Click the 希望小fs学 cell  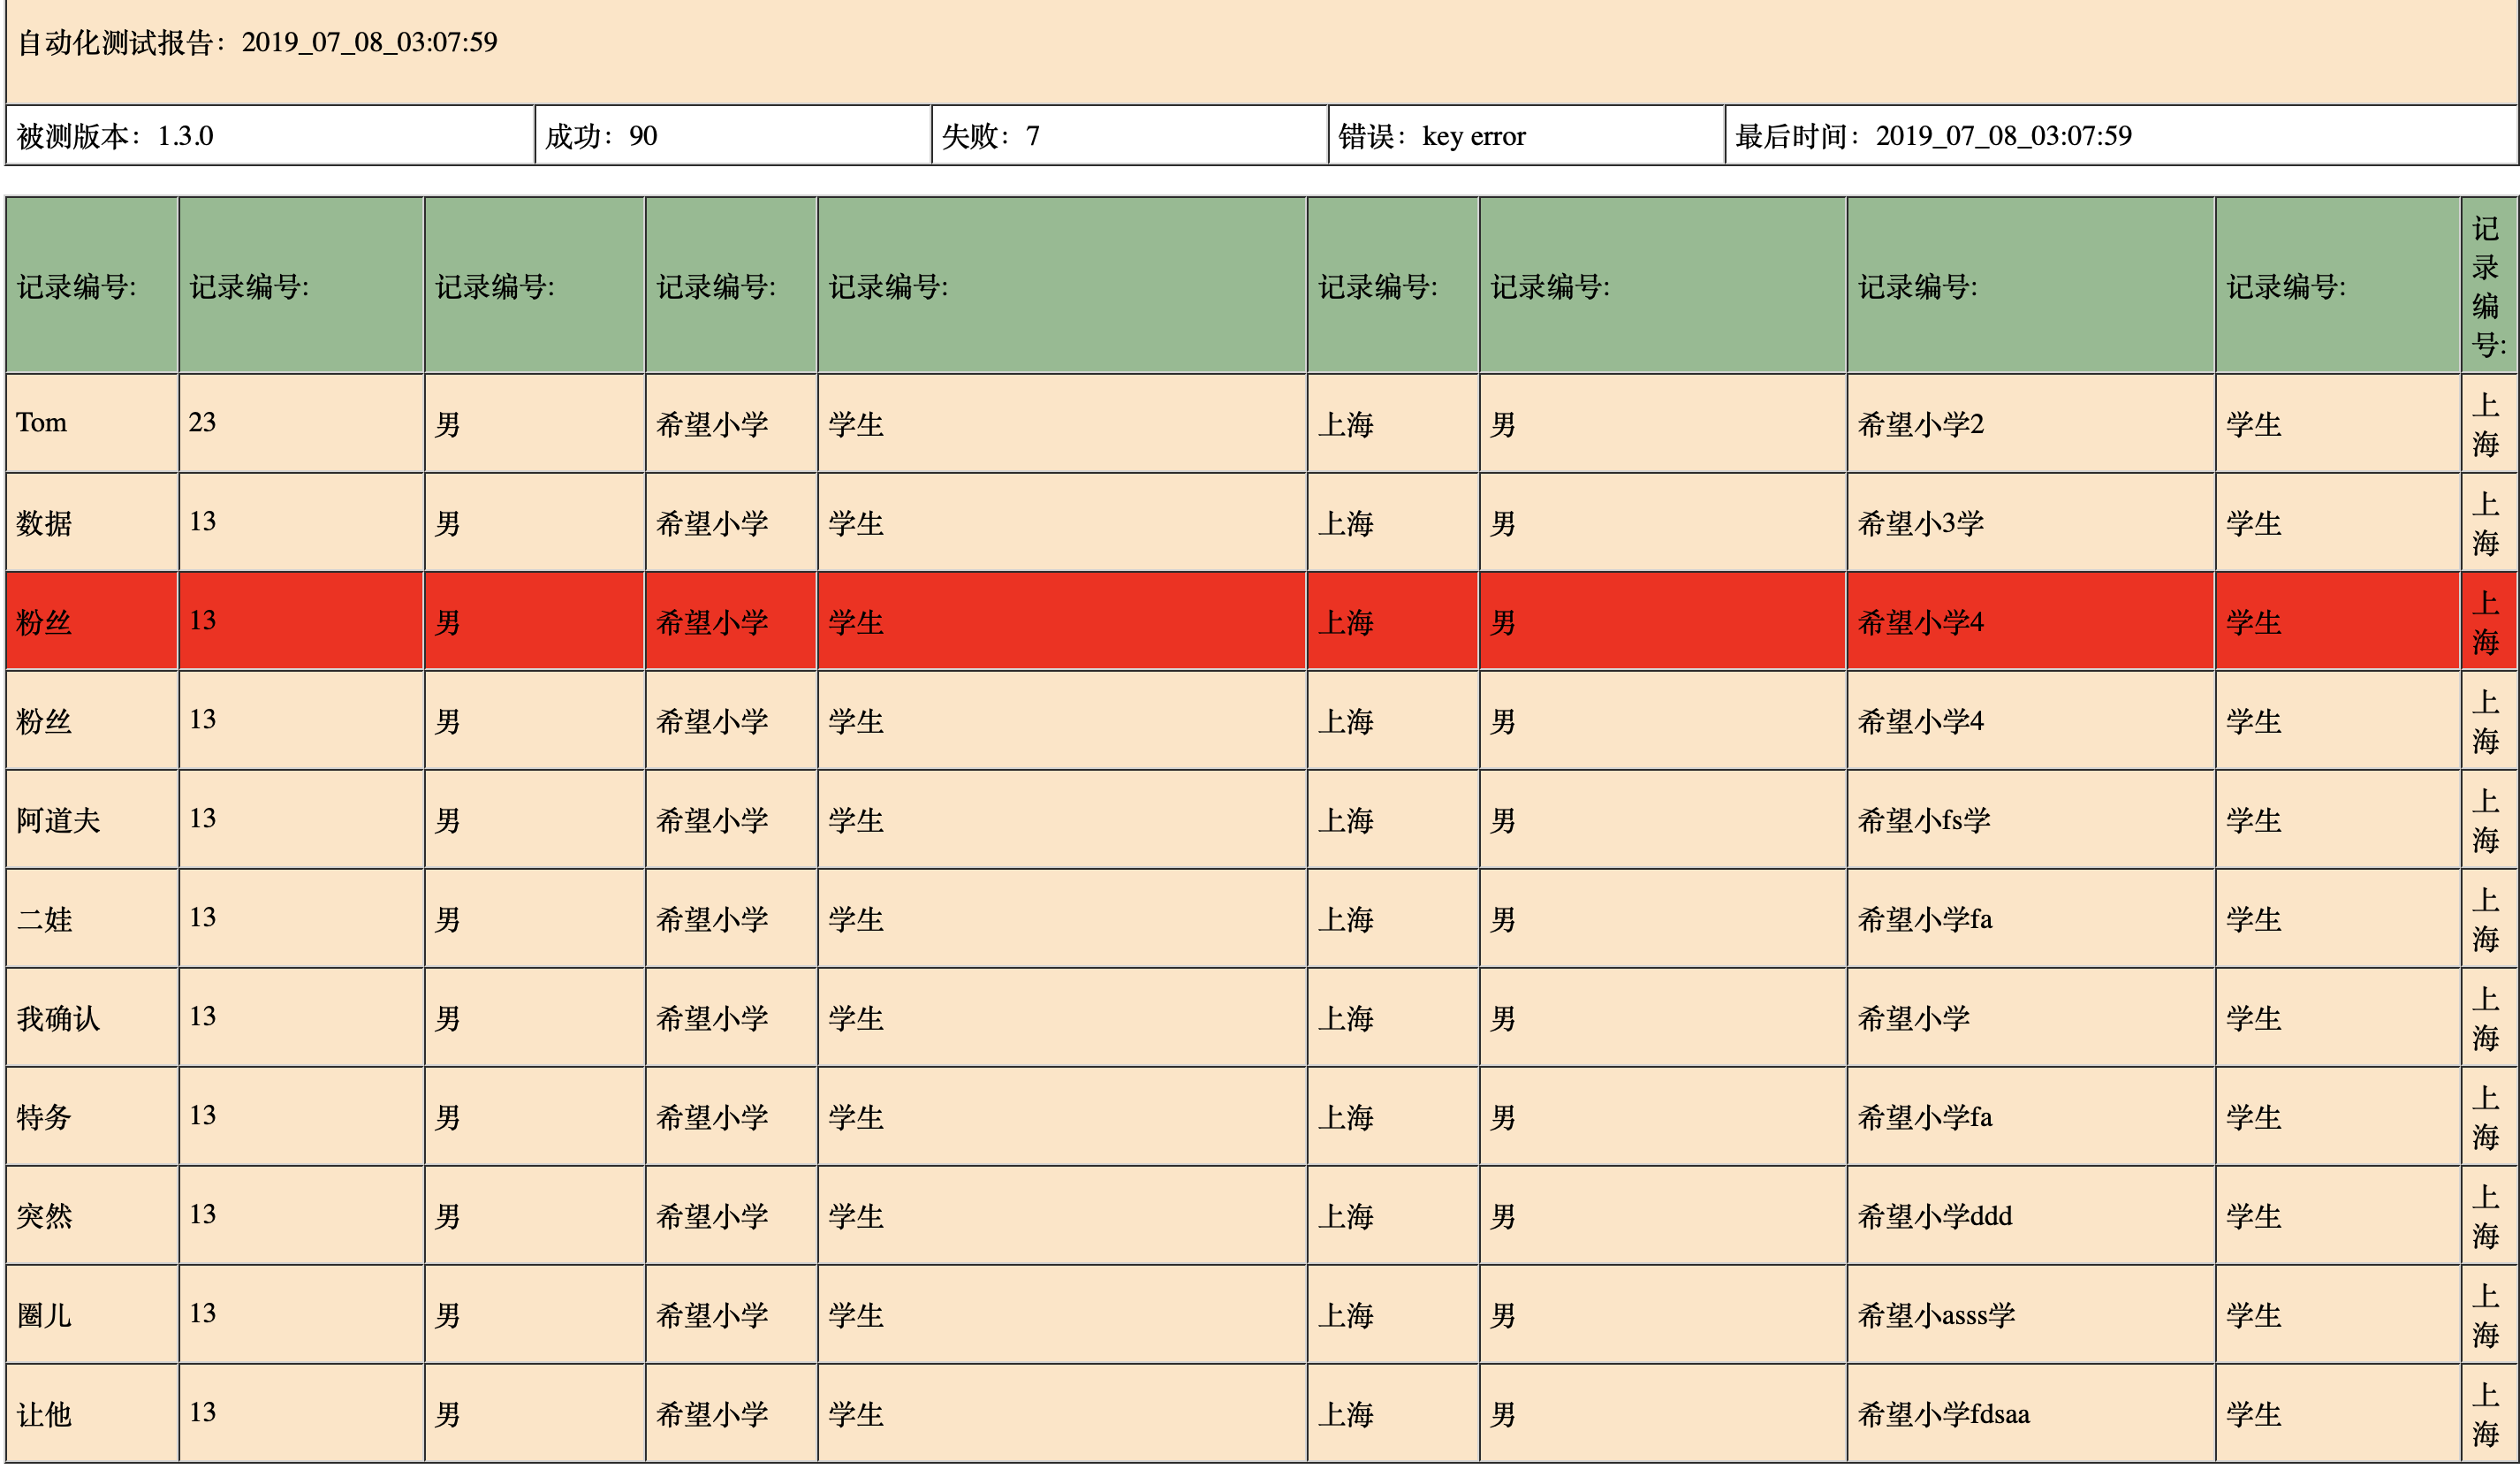pos(1923,820)
